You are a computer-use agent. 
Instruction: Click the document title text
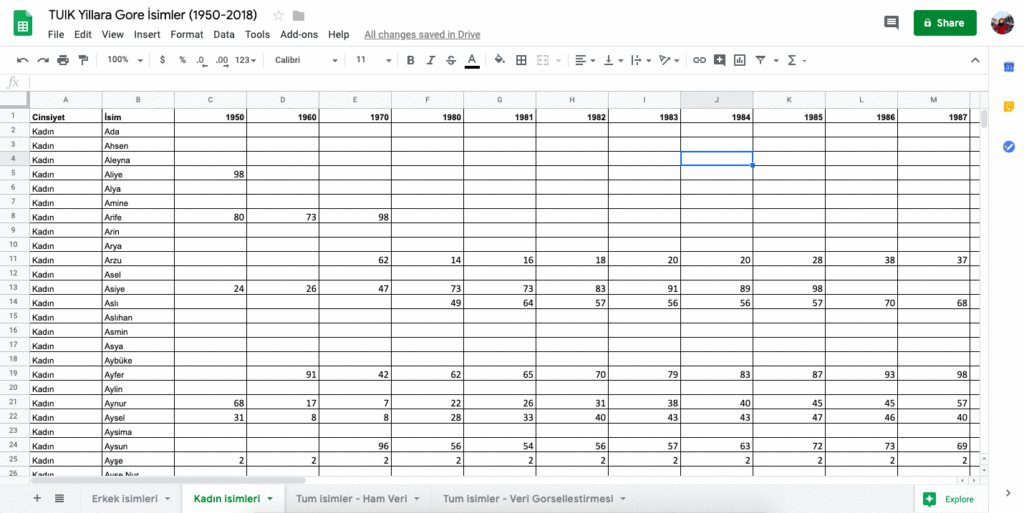coord(153,15)
